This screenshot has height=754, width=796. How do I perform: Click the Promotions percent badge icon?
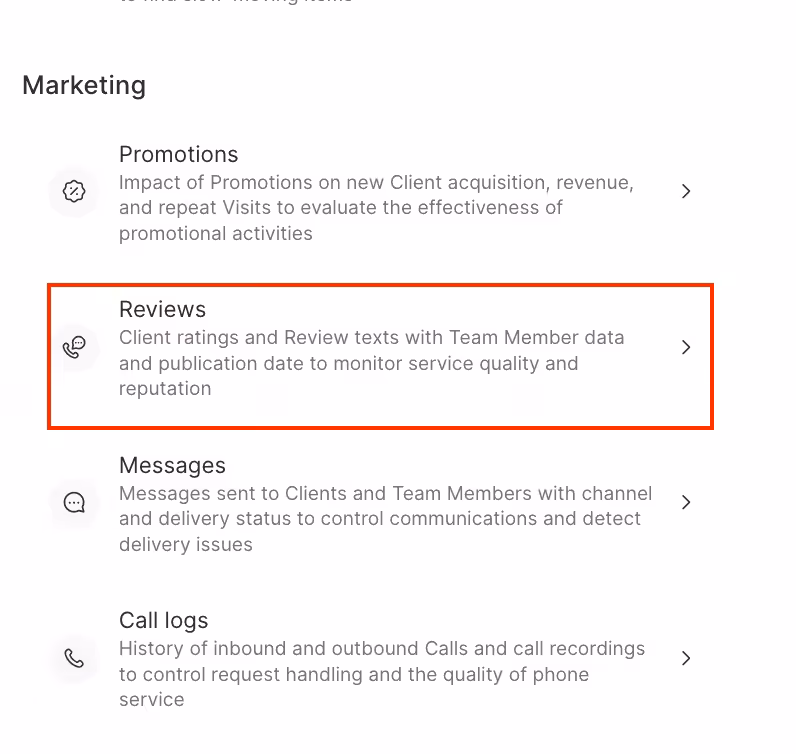coord(74,191)
